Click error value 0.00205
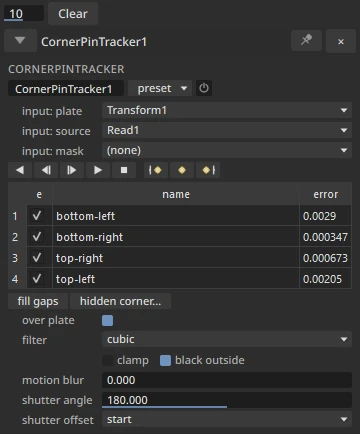This screenshot has width=360, height=434. pyautogui.click(x=325, y=279)
